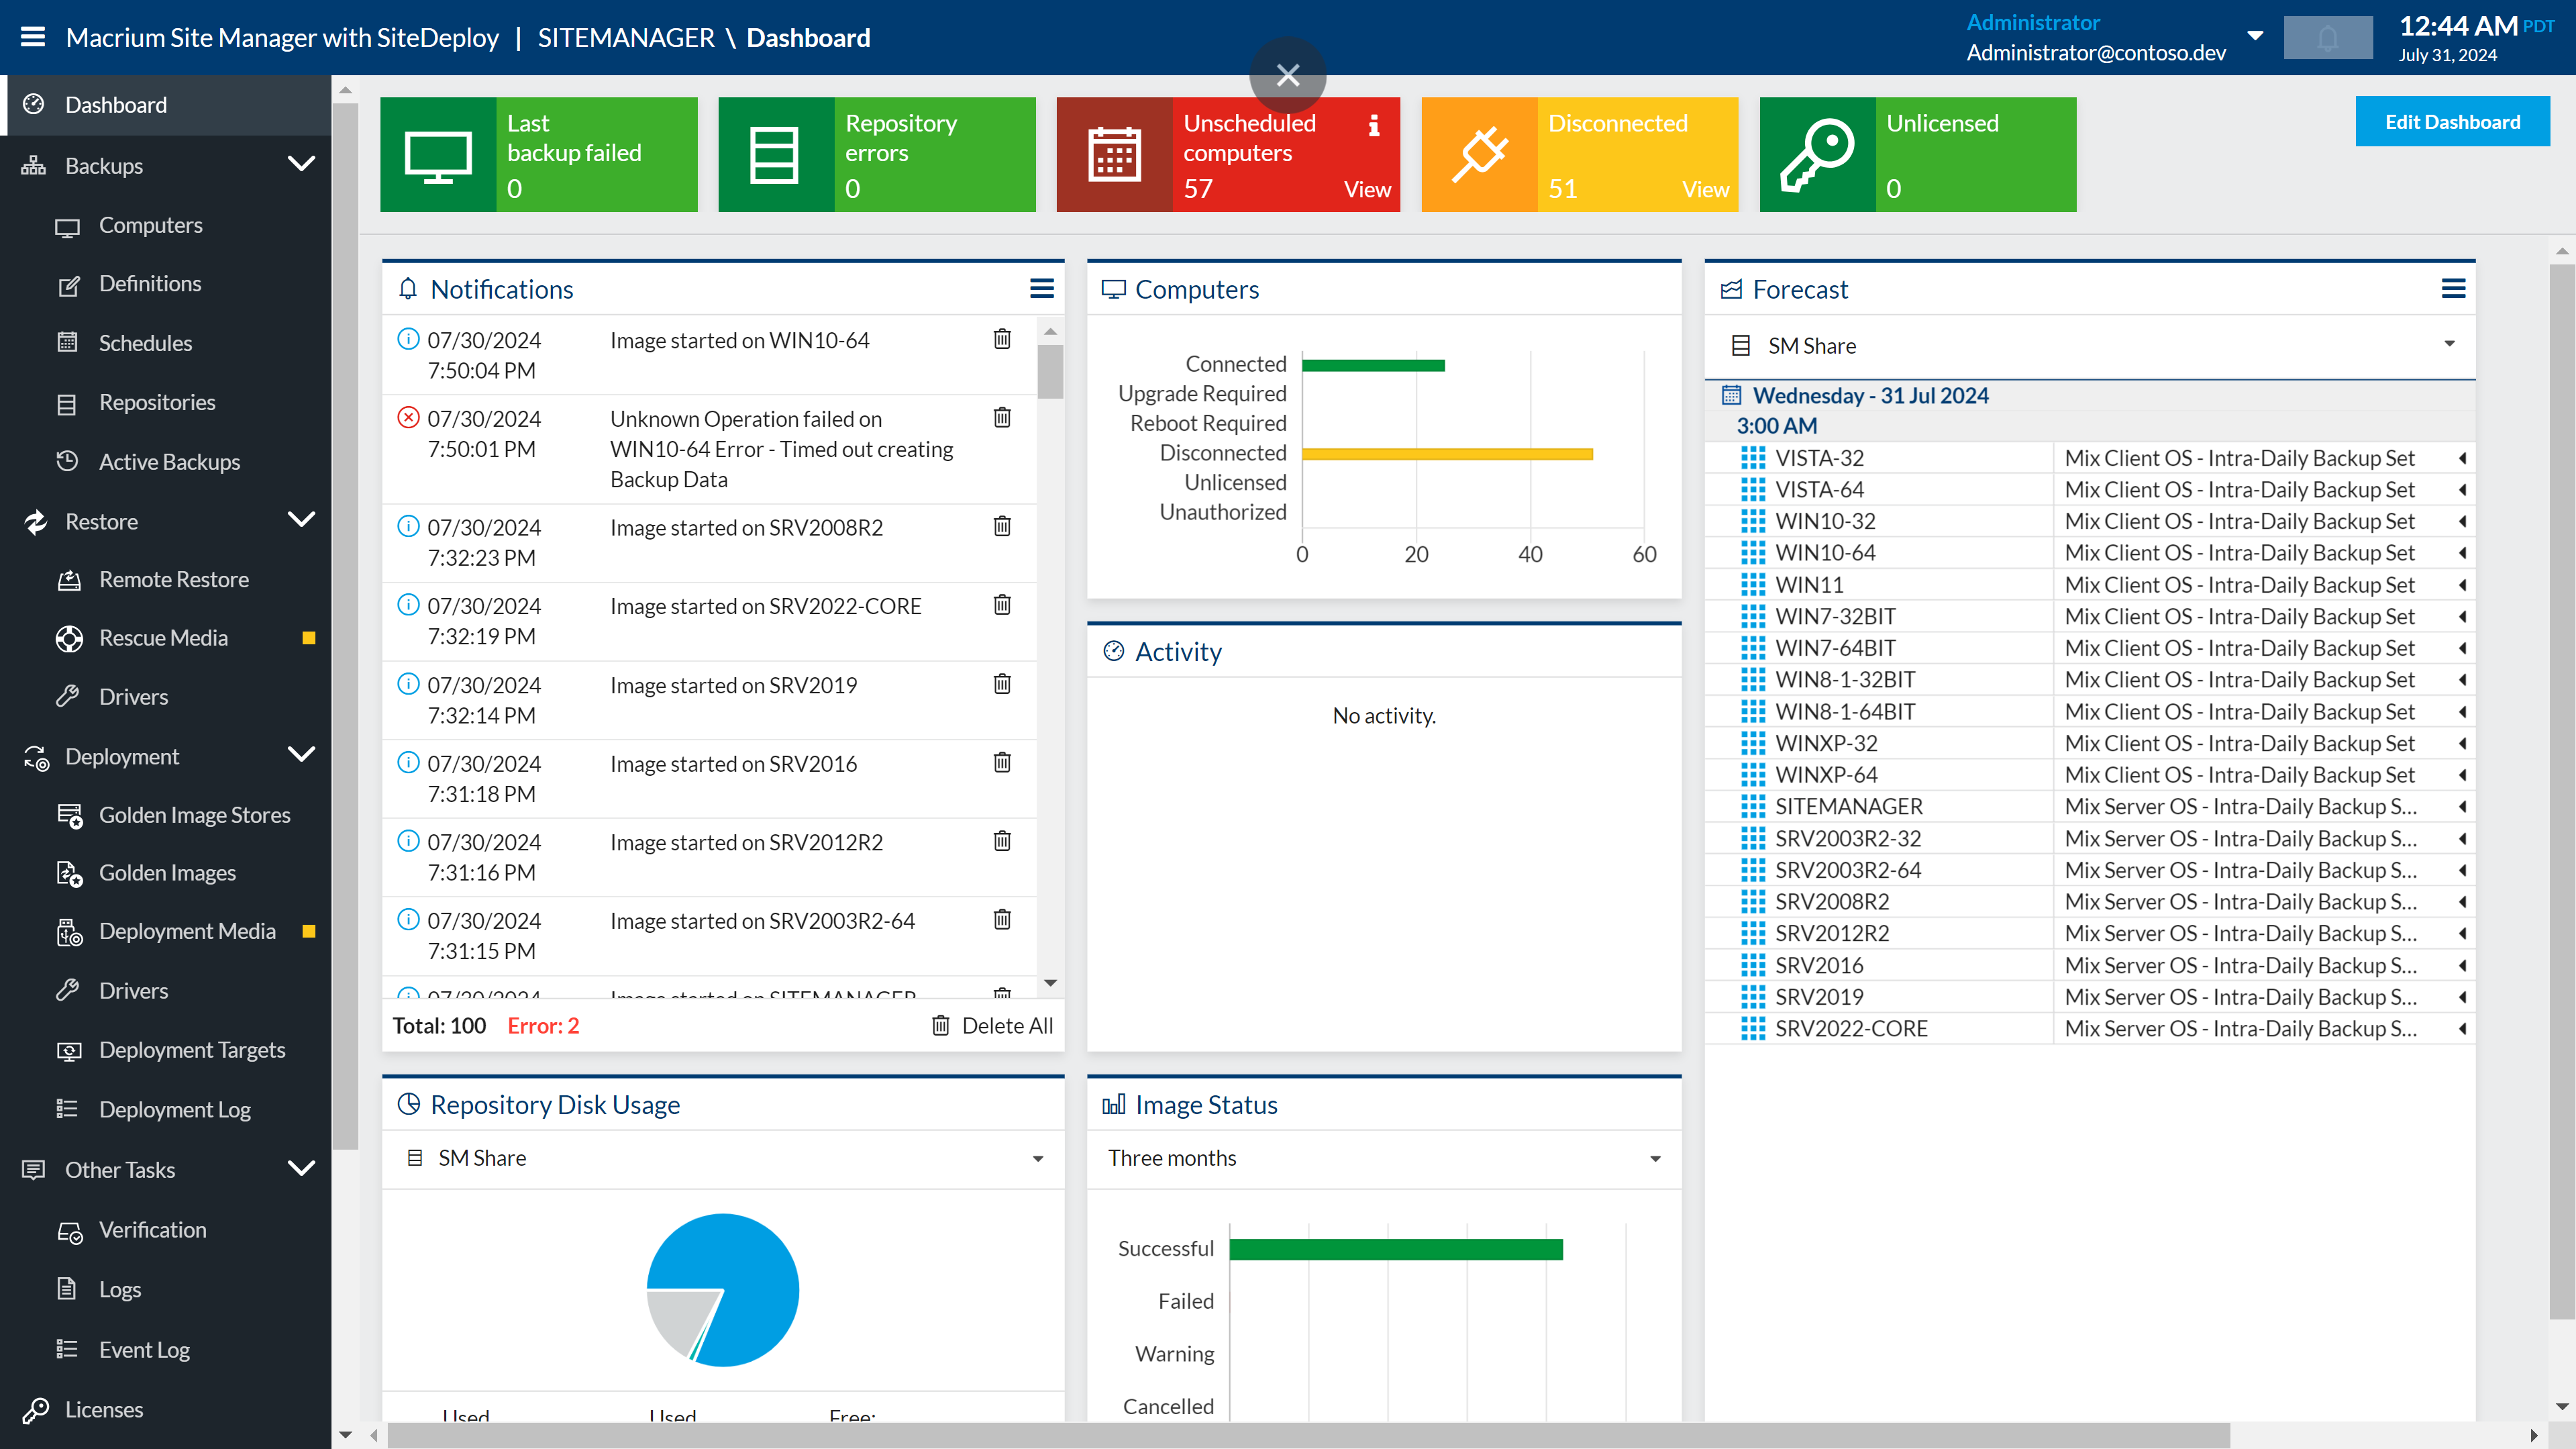Collapse the VISTA-32 forecast entry
Image resolution: width=2576 pixels, height=1449 pixels.
[x=2463, y=457]
